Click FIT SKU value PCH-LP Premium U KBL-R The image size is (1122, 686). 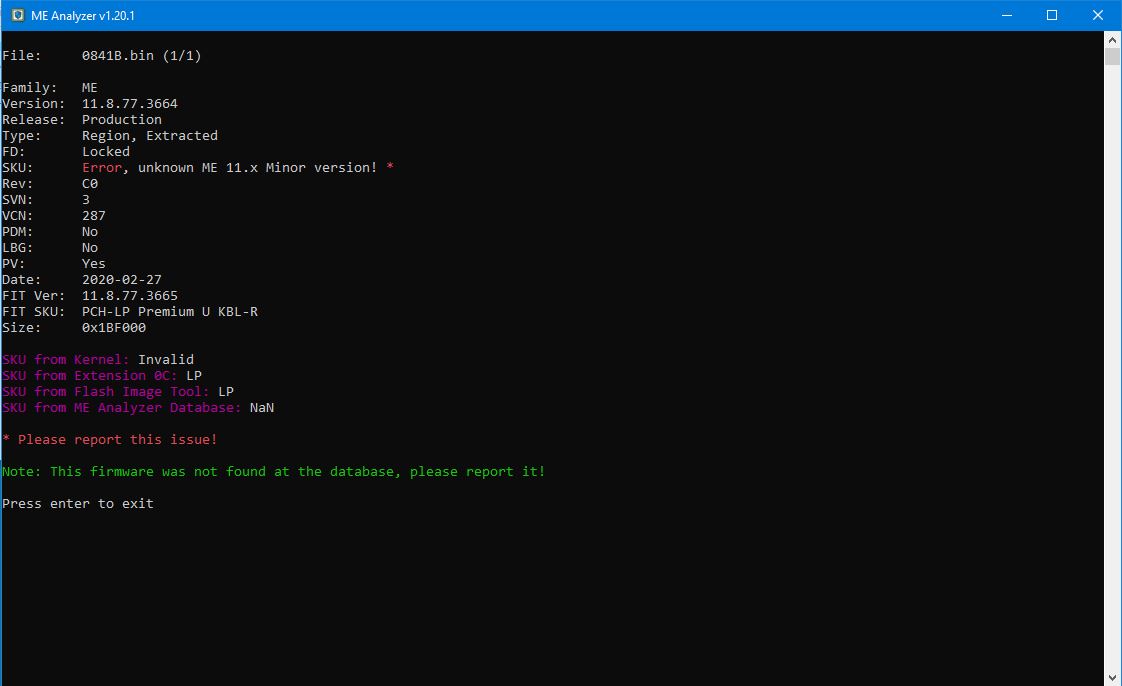coord(170,312)
